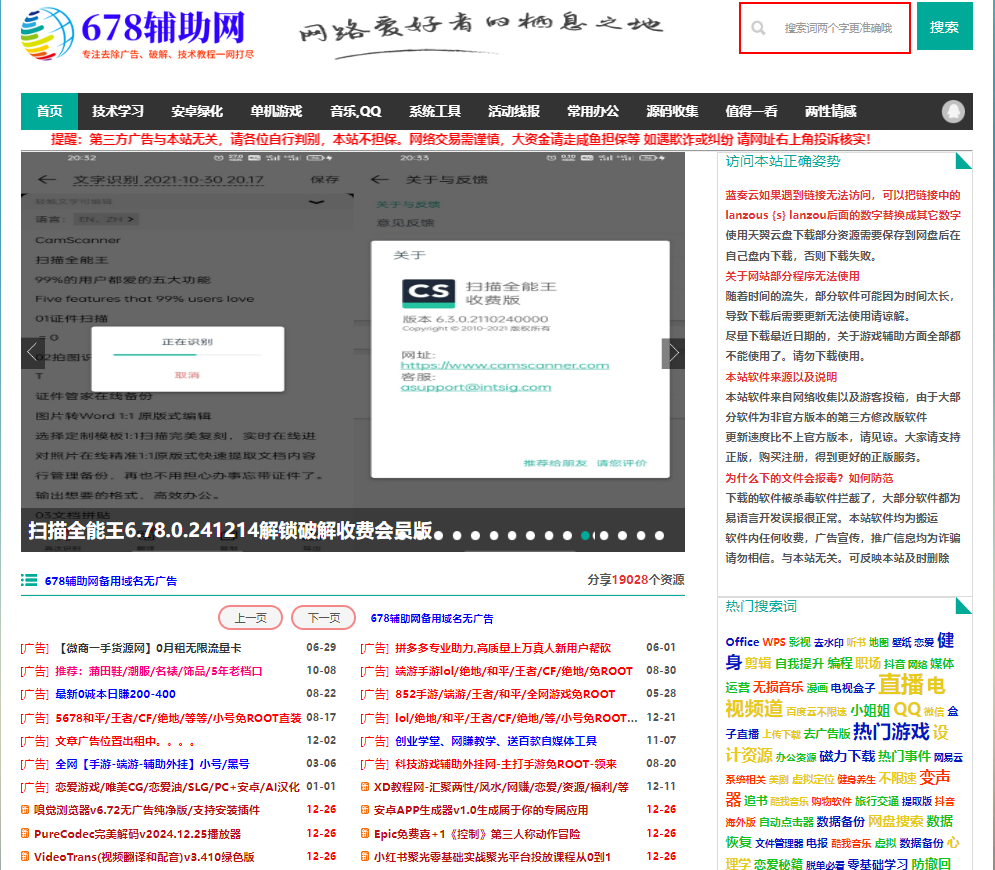Open the Epic免费喜+1《控制》 article
Viewport: 995px width, 870px height.
click(477, 833)
